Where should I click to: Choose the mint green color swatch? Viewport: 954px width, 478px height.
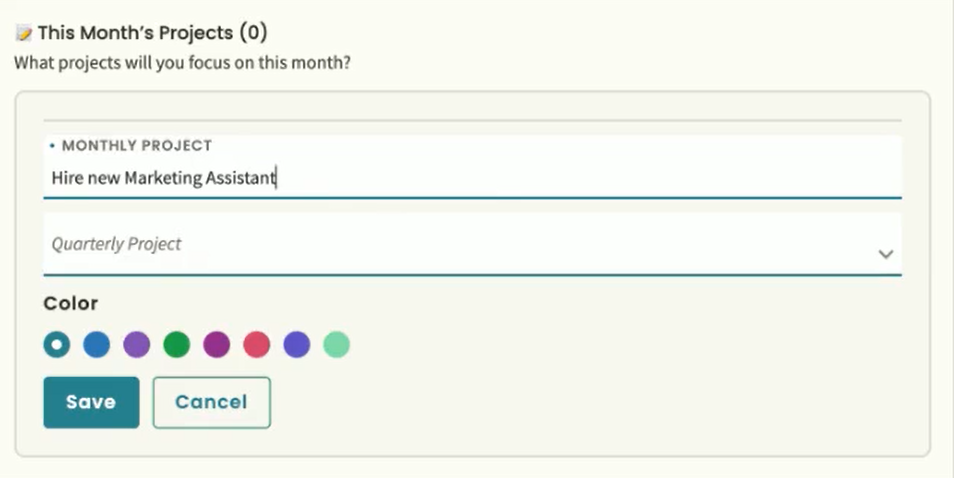(337, 345)
